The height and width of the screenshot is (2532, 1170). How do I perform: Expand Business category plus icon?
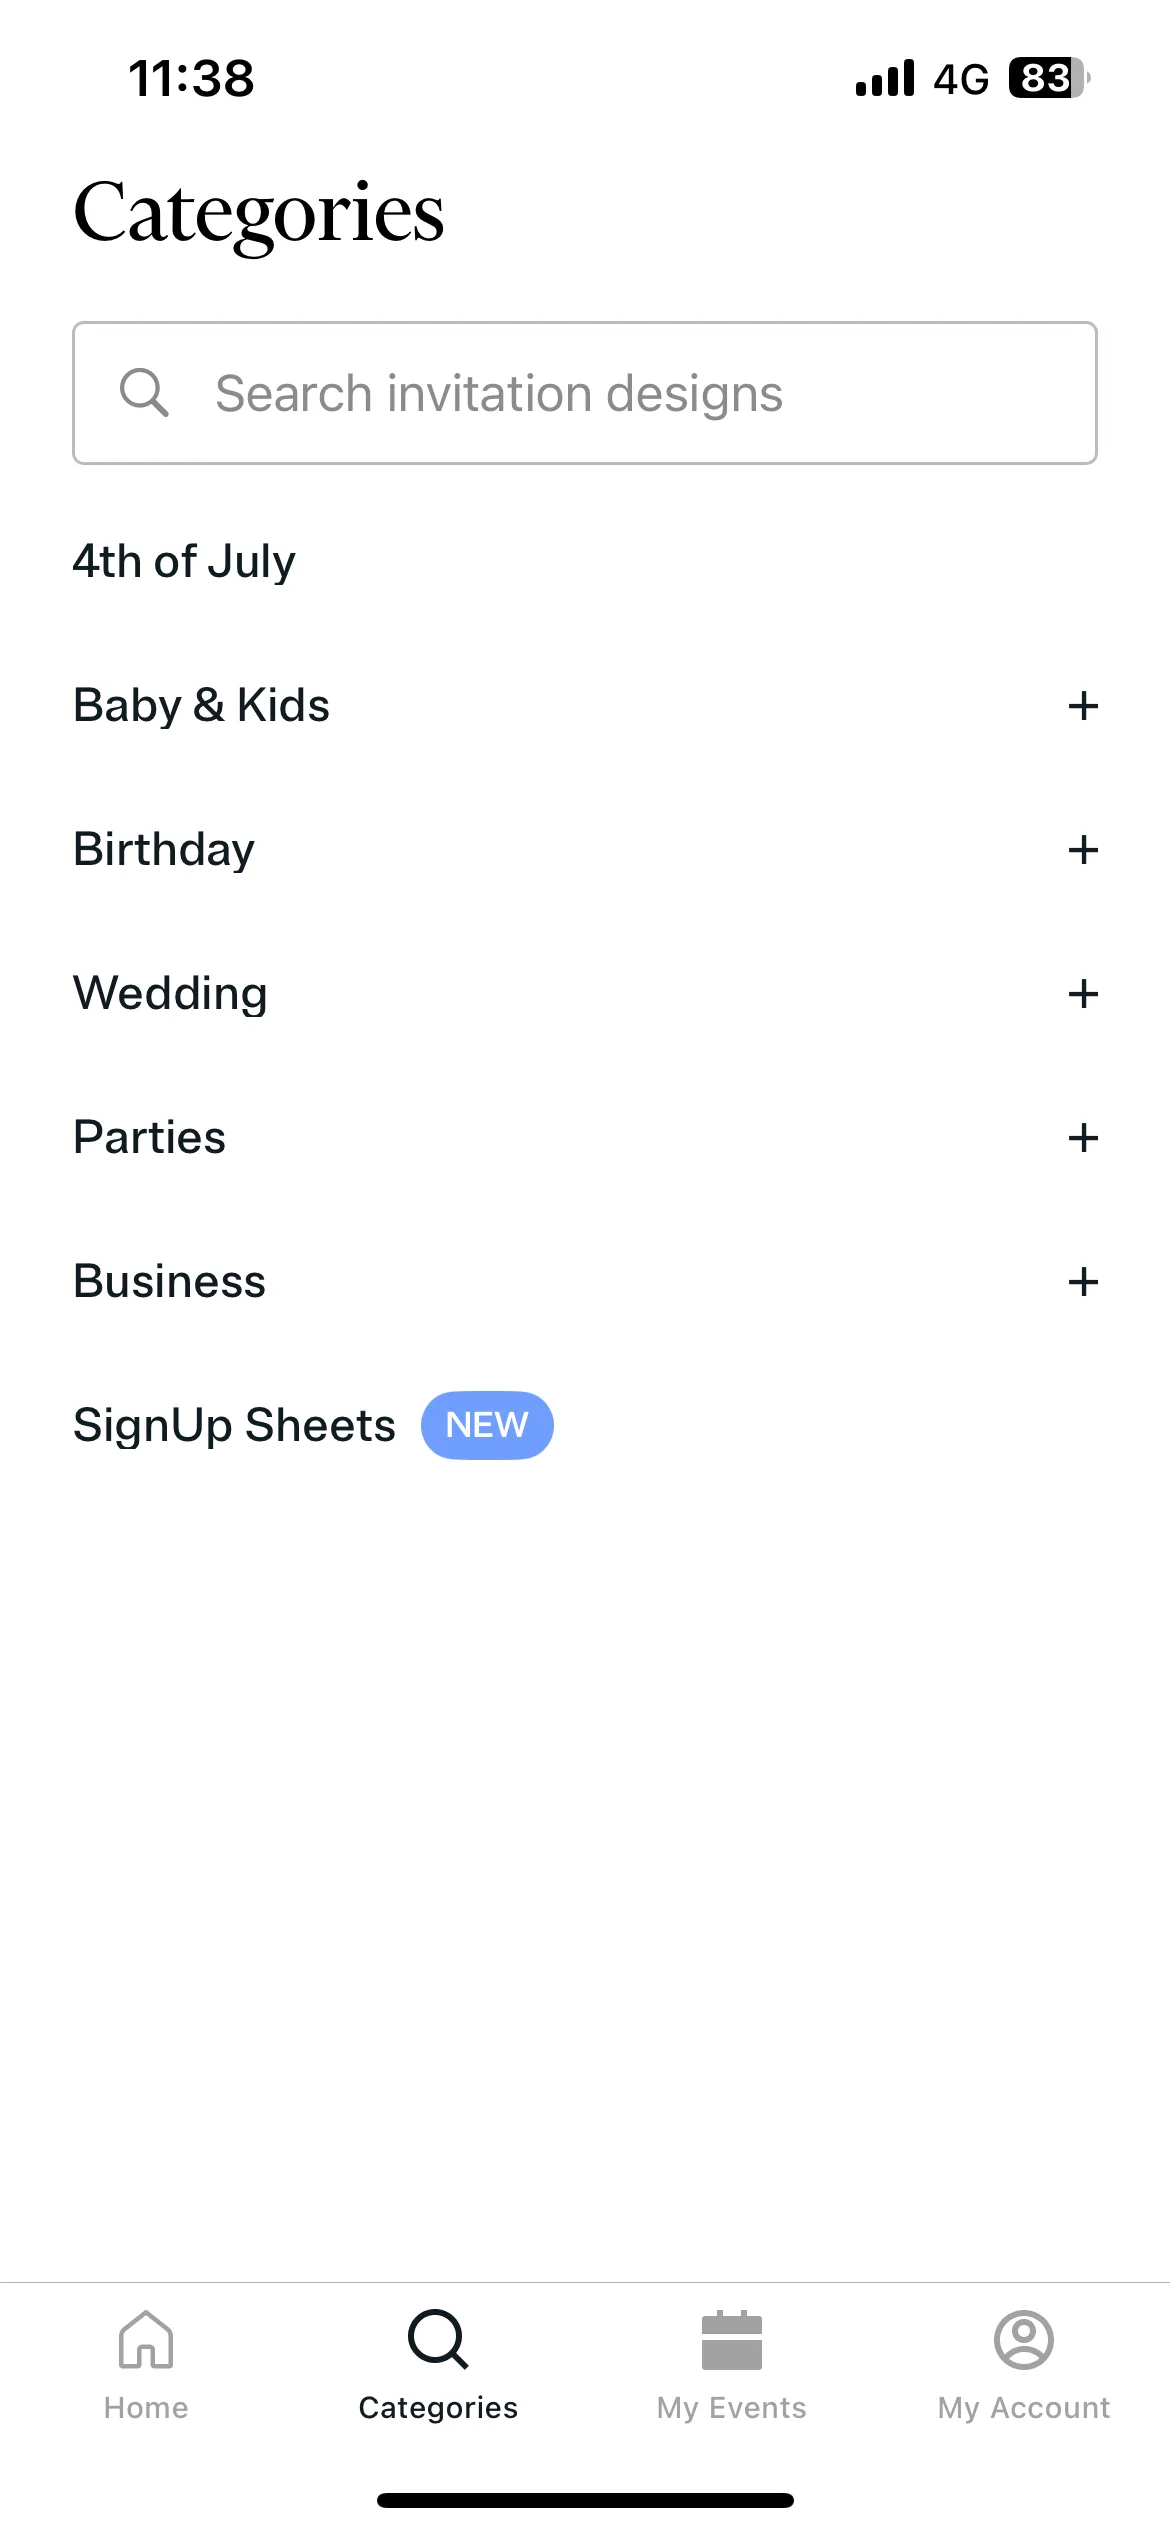coord(1083,1282)
